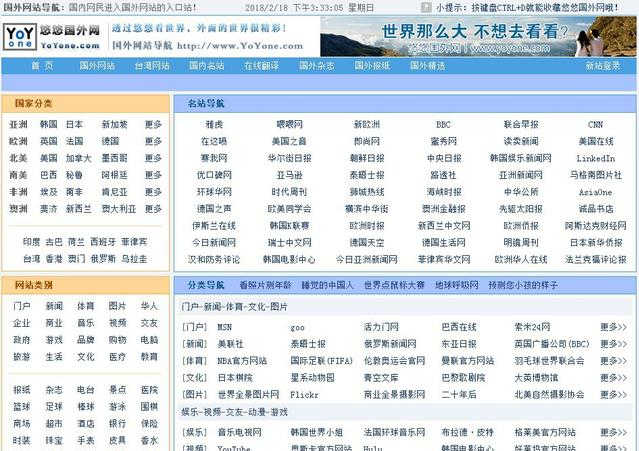
Task: Open the NBA官方网站 link
Action: [242, 361]
